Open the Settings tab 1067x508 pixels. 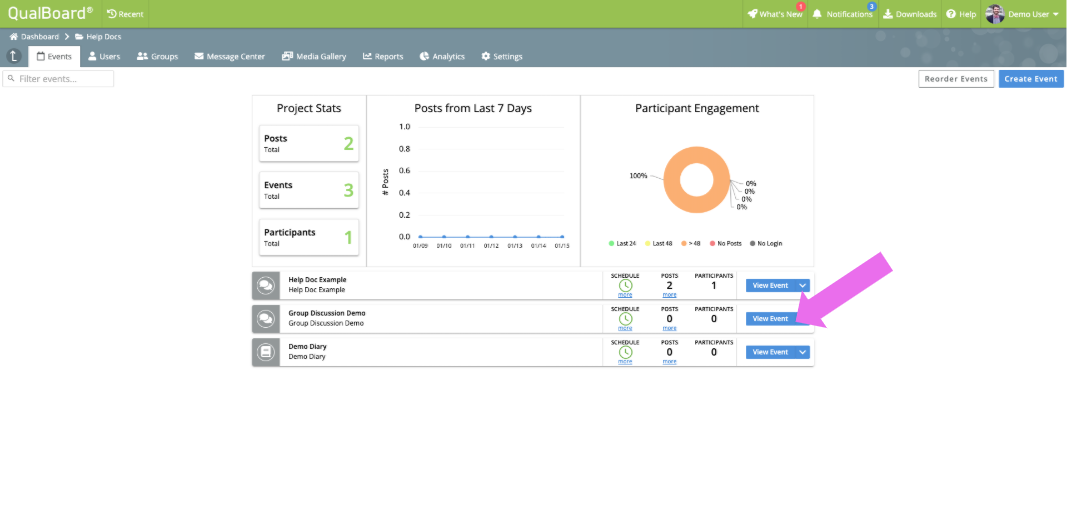(x=502, y=56)
